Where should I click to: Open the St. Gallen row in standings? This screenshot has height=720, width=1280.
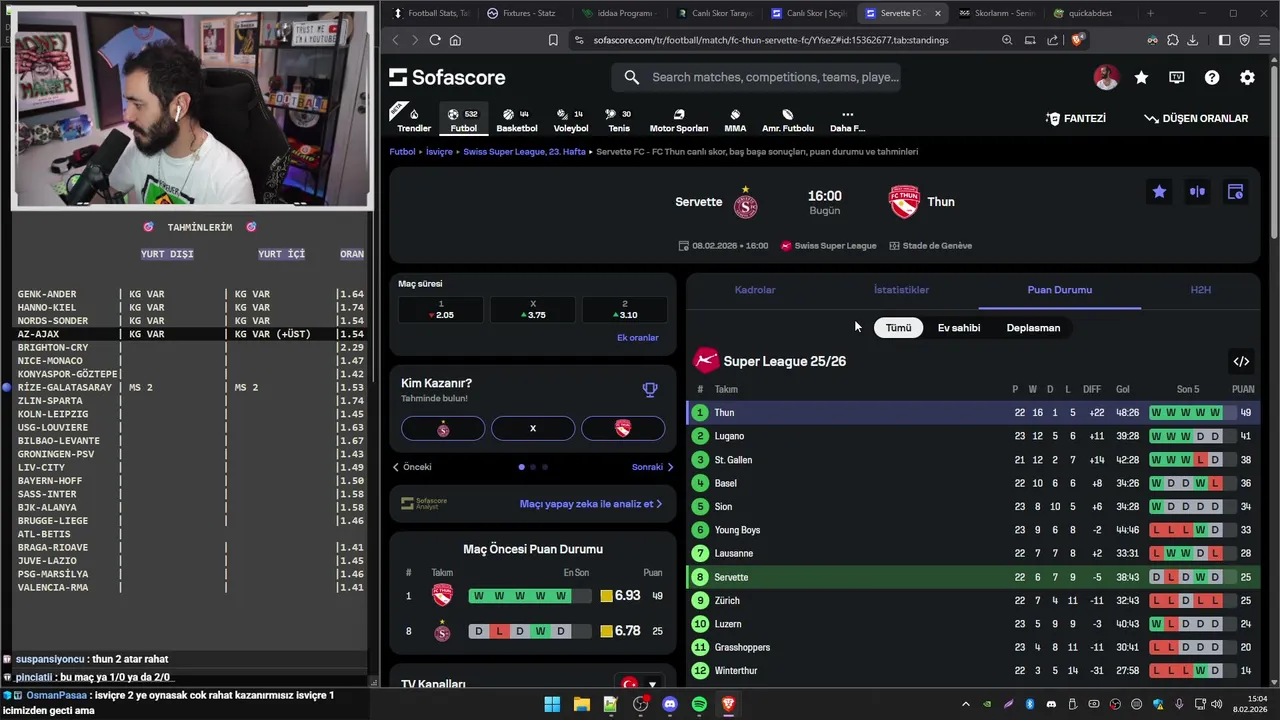click(x=973, y=460)
